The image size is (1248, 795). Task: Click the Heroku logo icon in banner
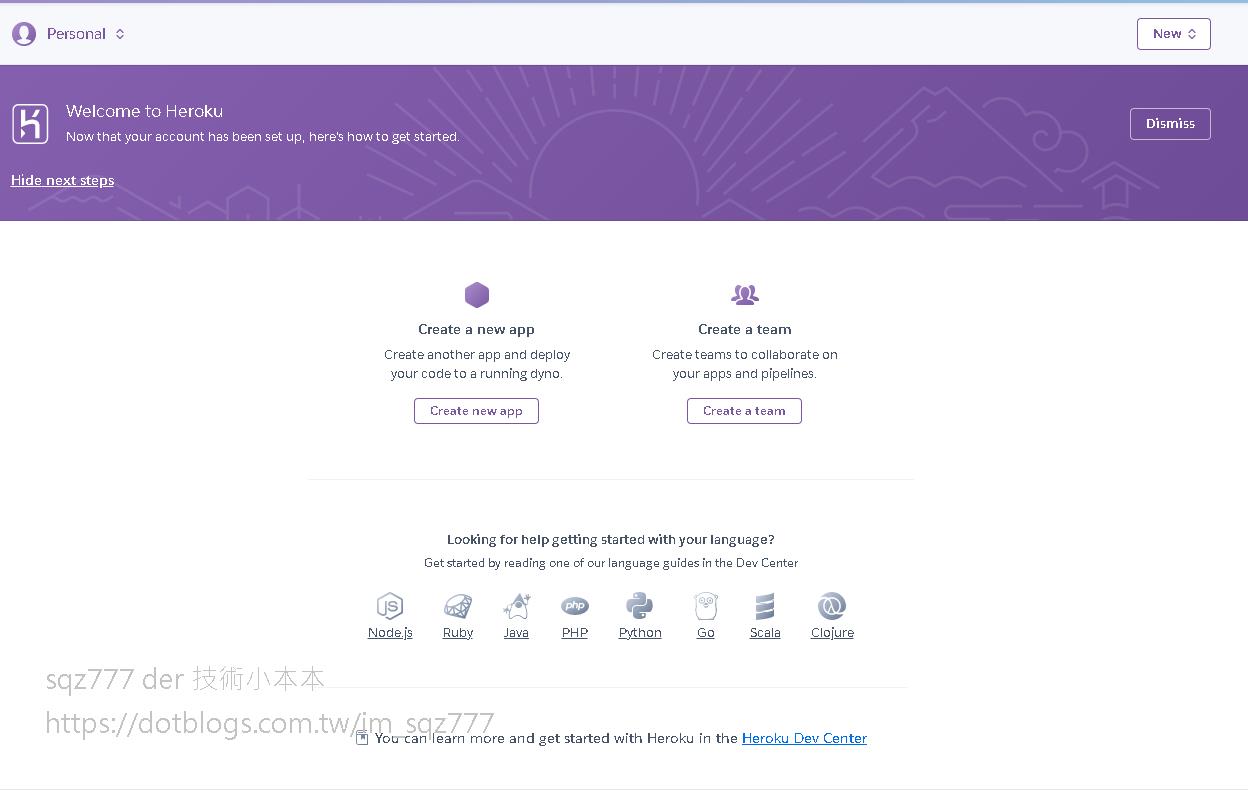click(30, 124)
